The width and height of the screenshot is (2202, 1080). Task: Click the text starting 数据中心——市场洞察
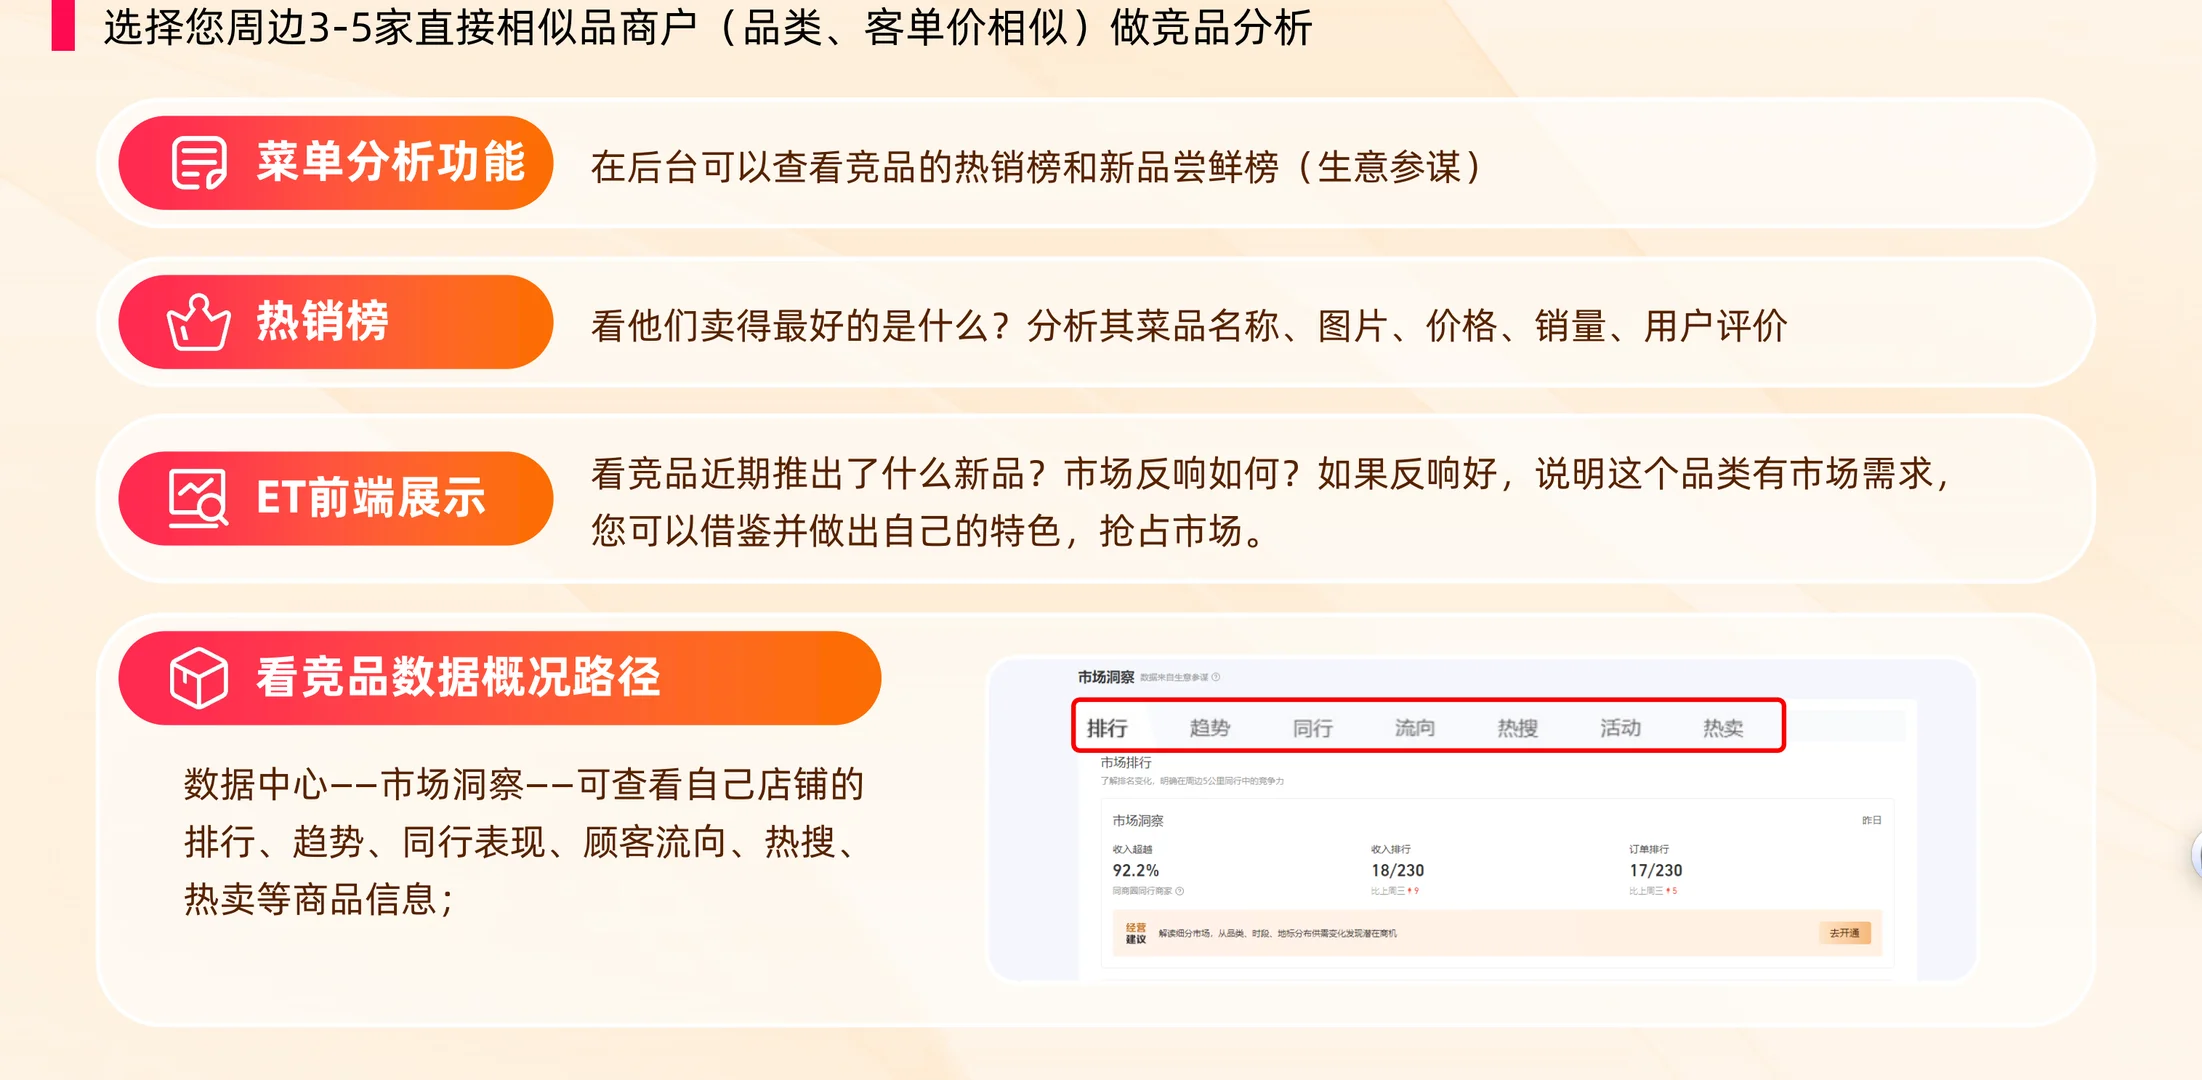pos(524,842)
